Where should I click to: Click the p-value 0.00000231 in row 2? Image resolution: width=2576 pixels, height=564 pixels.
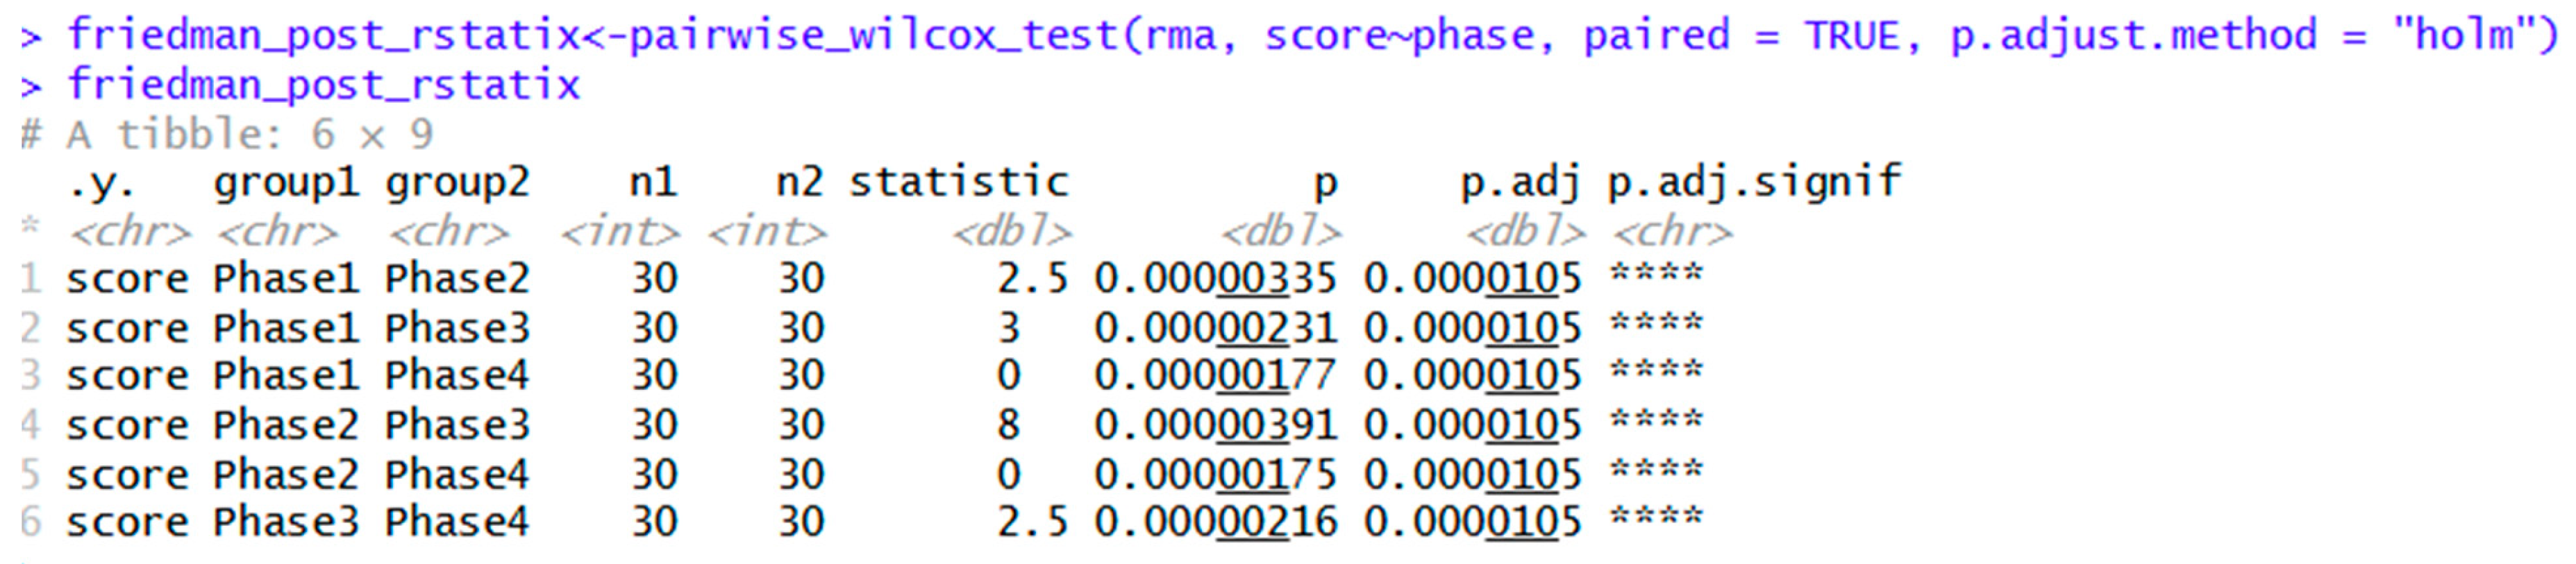click(x=1215, y=328)
